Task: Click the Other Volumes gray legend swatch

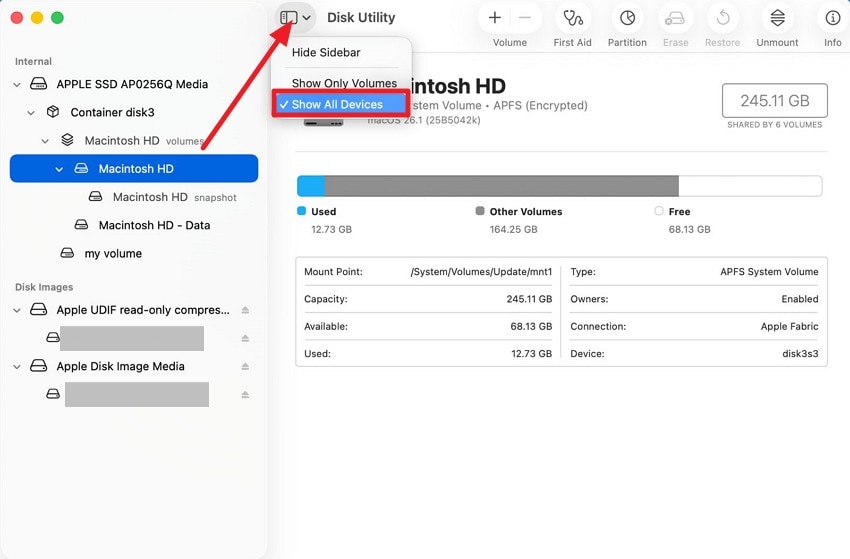Action: point(480,211)
